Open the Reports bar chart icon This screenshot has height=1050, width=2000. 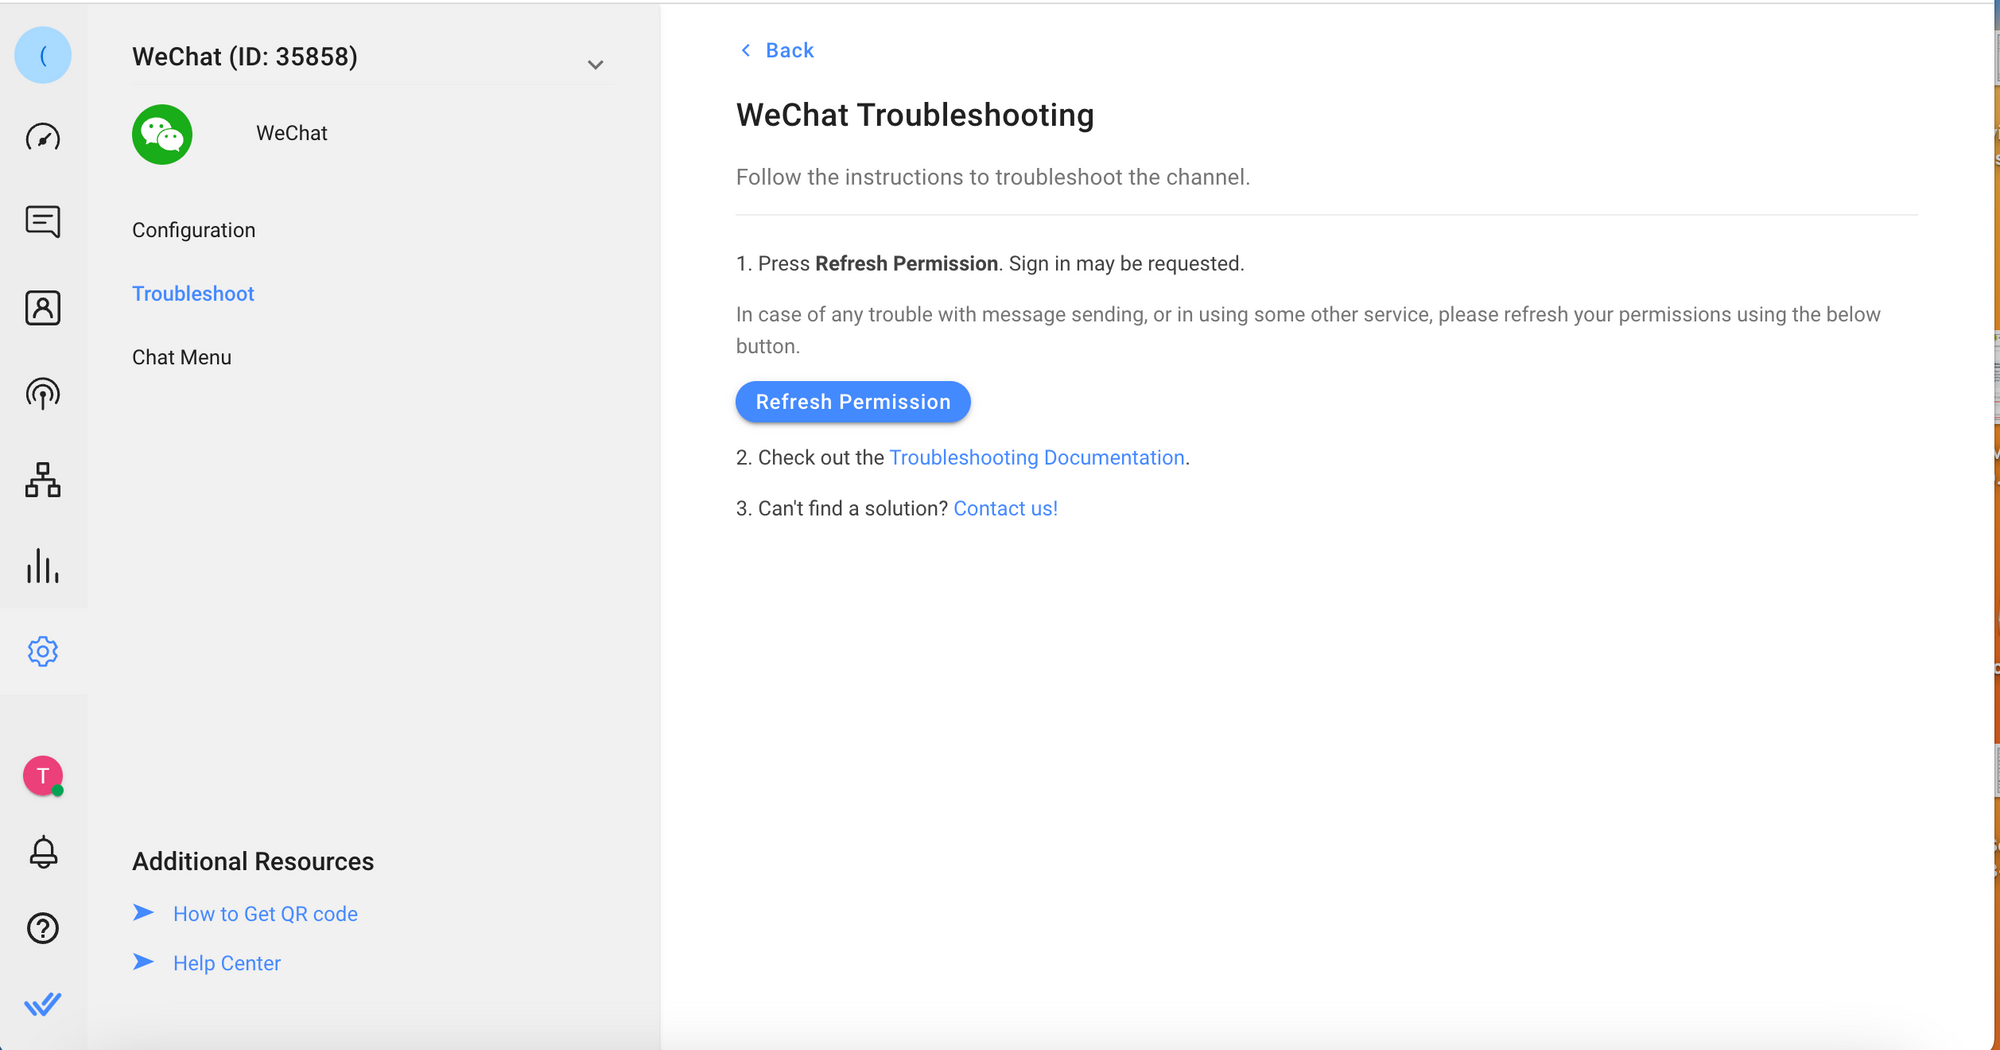coord(43,566)
